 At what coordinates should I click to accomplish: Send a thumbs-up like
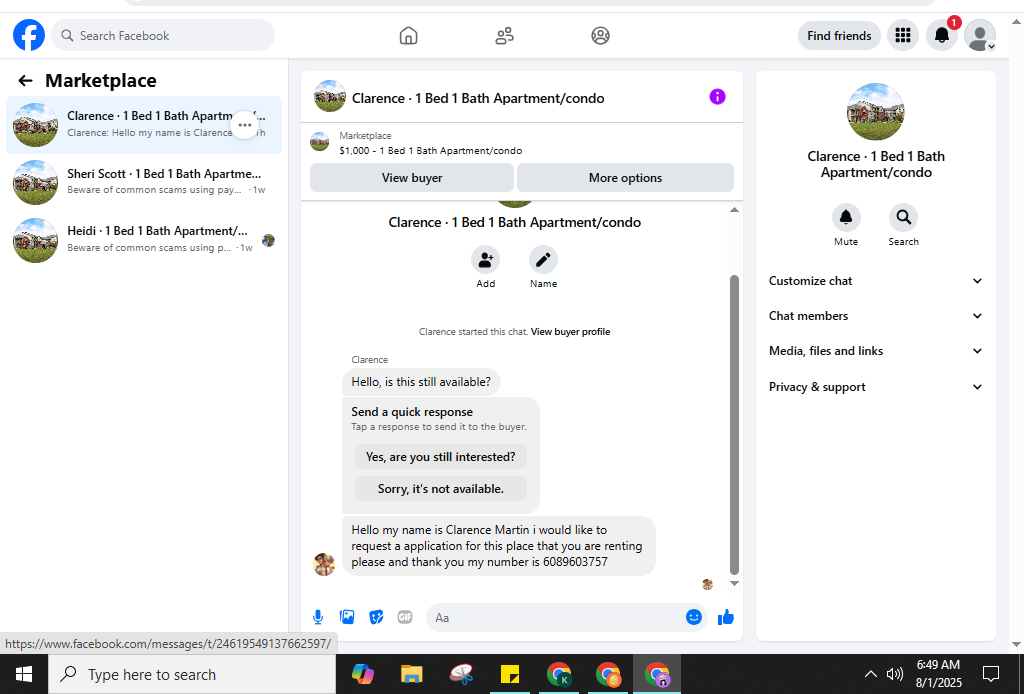[x=726, y=617]
